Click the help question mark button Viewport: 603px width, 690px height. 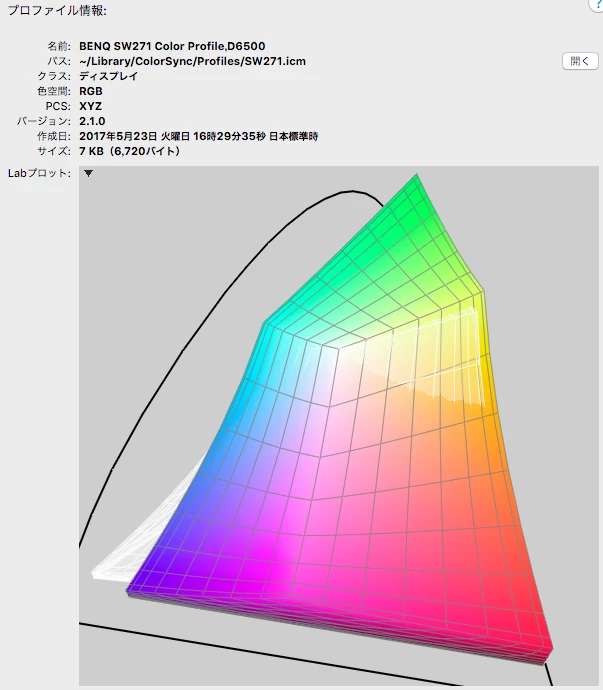tap(597, 4)
